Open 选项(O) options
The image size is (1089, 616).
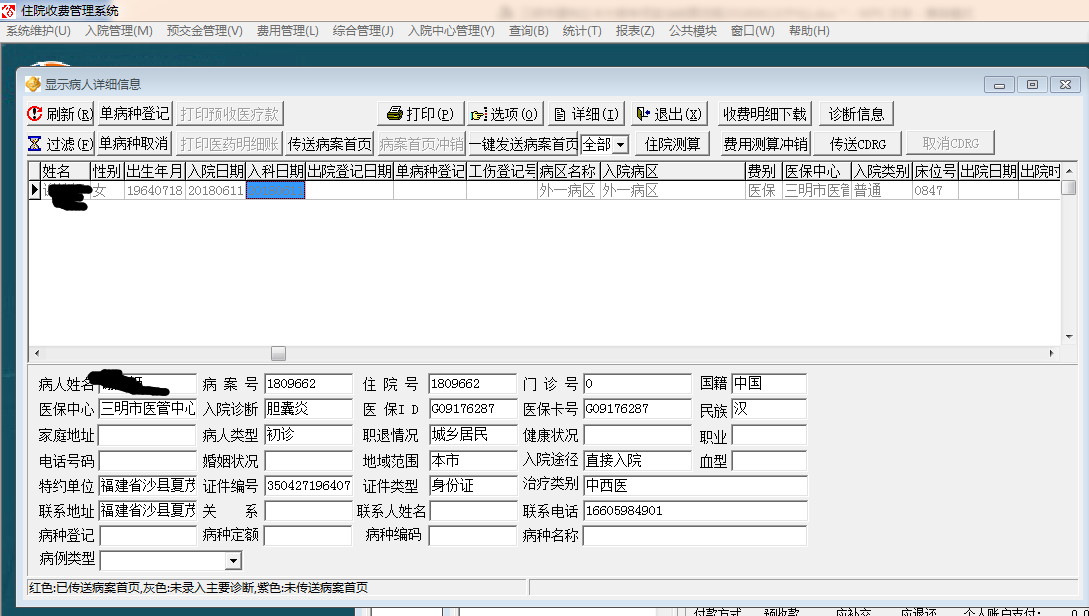pyautogui.click(x=504, y=114)
